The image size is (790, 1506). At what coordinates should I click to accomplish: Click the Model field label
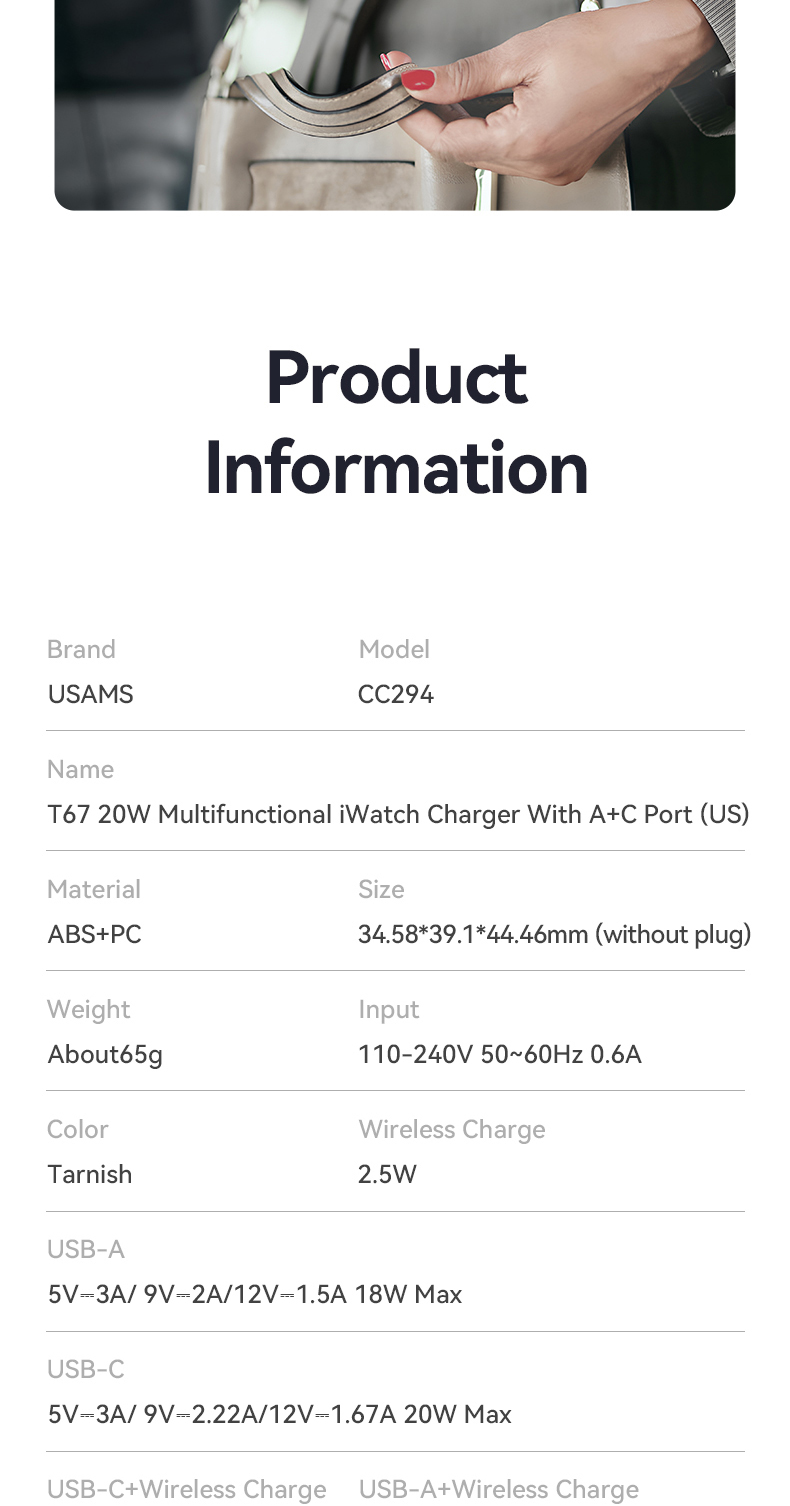click(x=394, y=649)
